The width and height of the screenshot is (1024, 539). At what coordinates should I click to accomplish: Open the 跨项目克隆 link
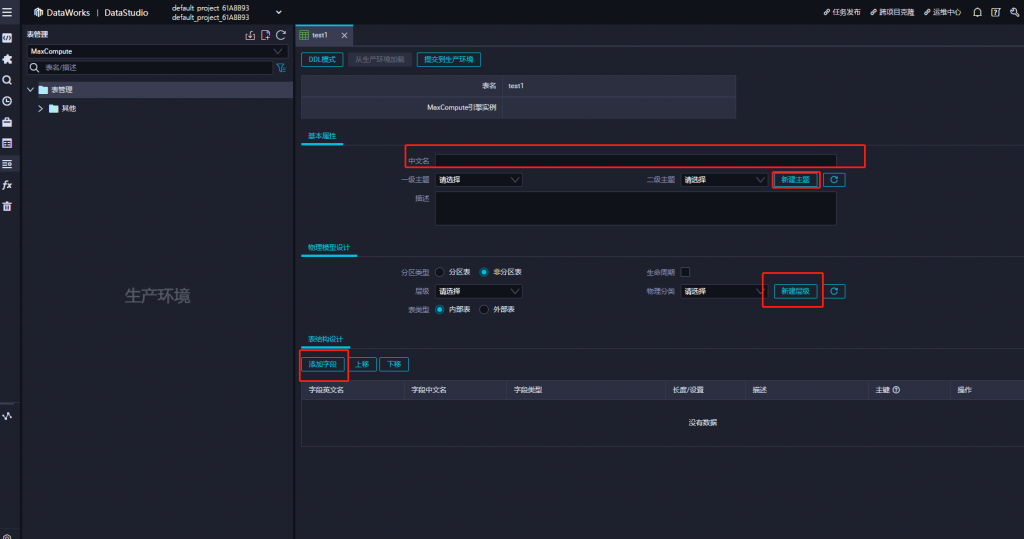pos(892,12)
